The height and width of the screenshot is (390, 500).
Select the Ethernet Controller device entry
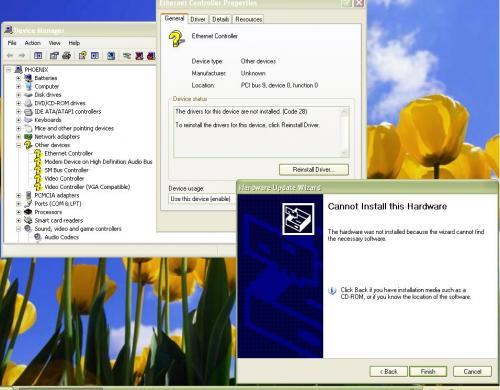click(68, 153)
